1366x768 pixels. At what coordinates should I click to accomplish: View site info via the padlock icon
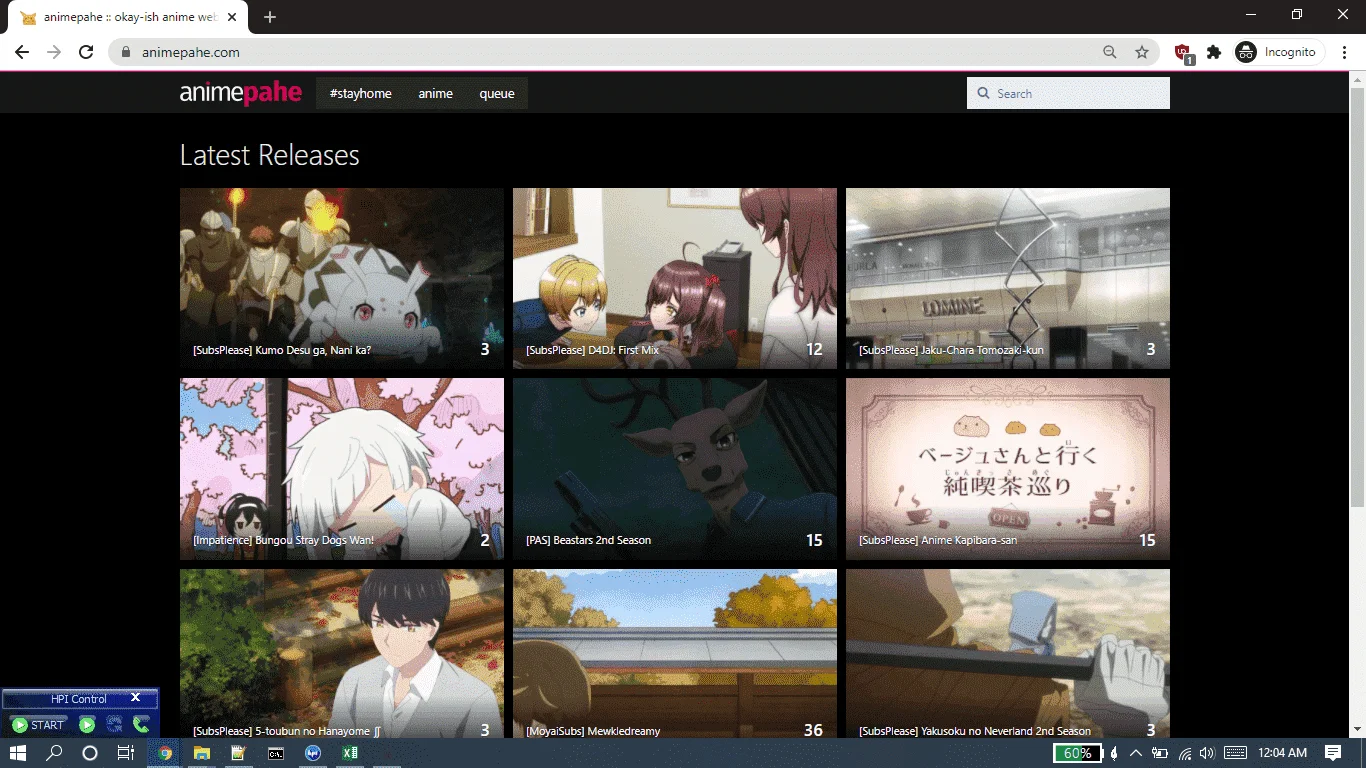126,52
